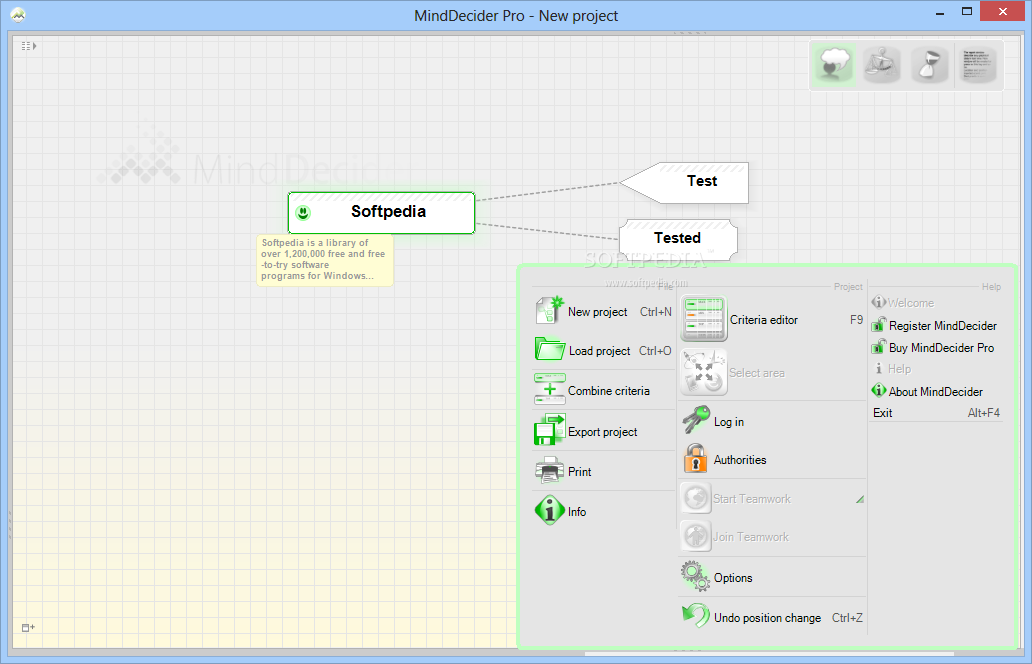Click the yellow Softpedia description note
Image resolution: width=1032 pixels, height=664 pixels.
(324, 260)
